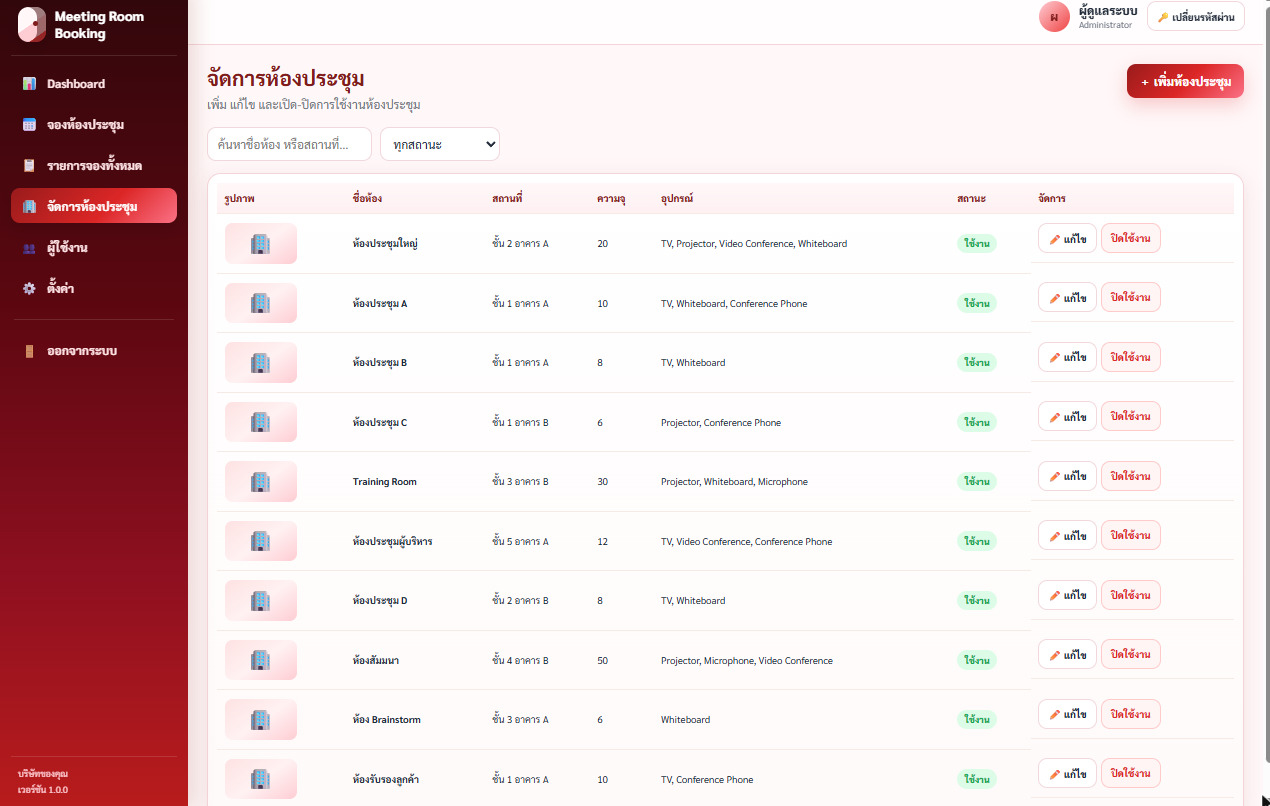Image resolution: width=1270 pixels, height=806 pixels.
Task: Go to จองห้องประชุม menu item
Action: [94, 125]
